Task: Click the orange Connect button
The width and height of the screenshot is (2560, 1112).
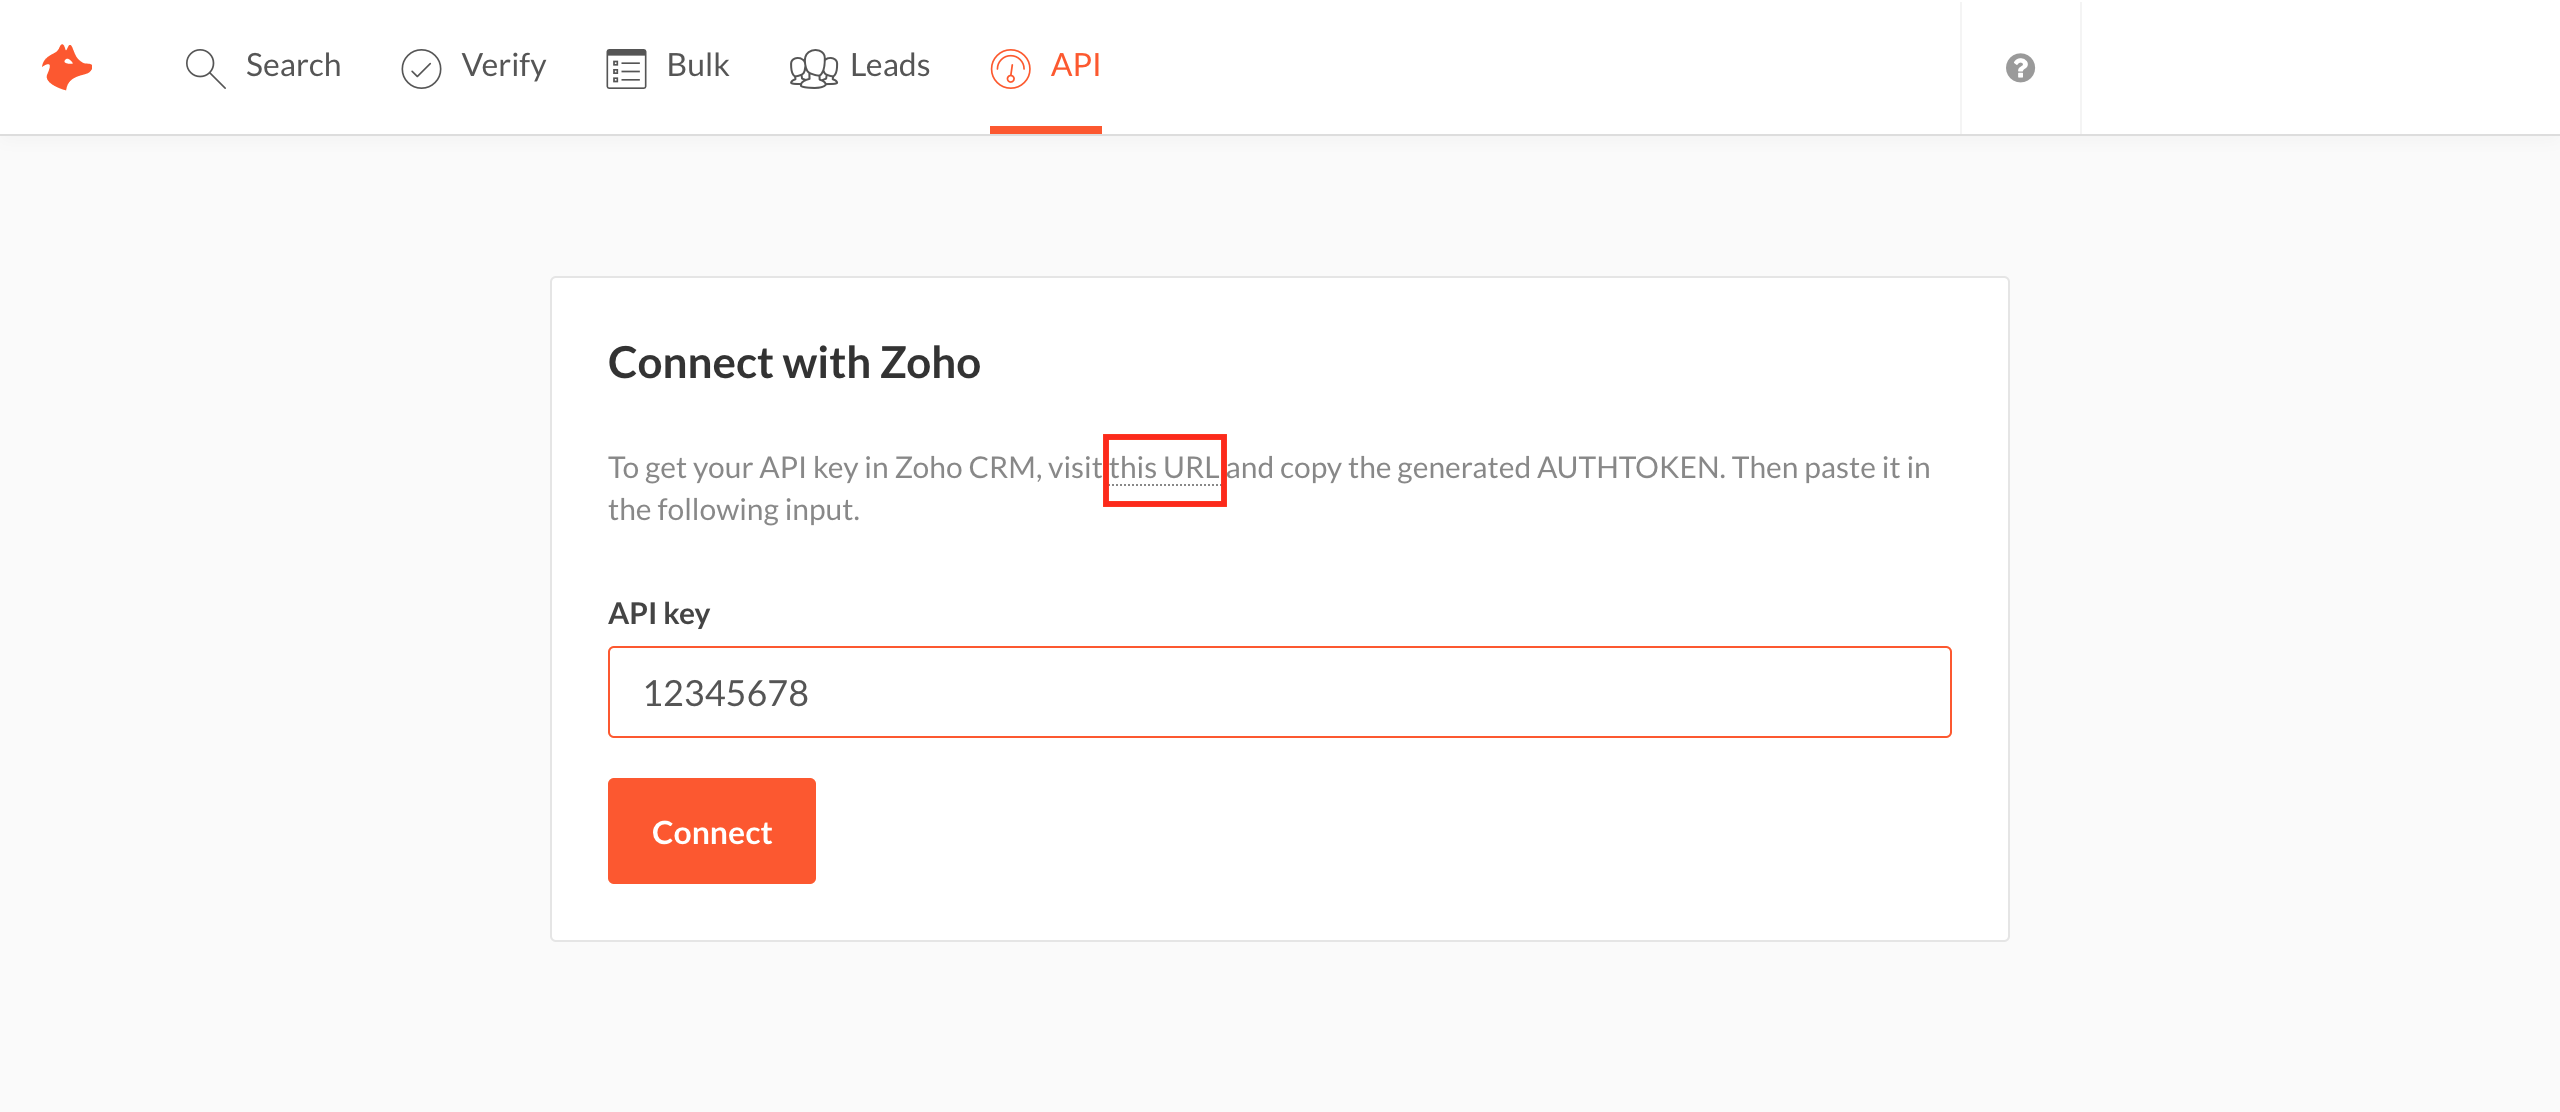Action: click(x=711, y=831)
